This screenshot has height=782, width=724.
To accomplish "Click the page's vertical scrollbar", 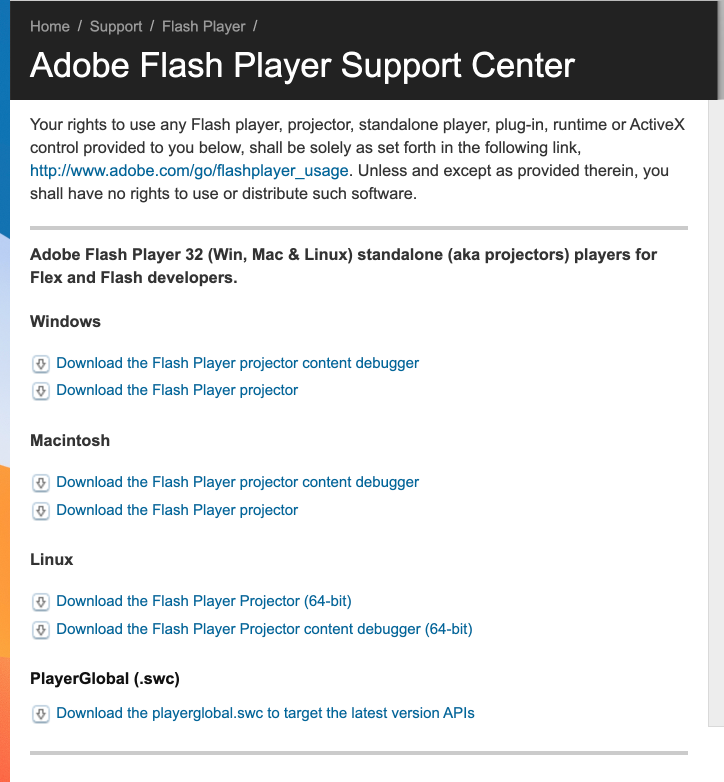I will (x=717, y=400).
